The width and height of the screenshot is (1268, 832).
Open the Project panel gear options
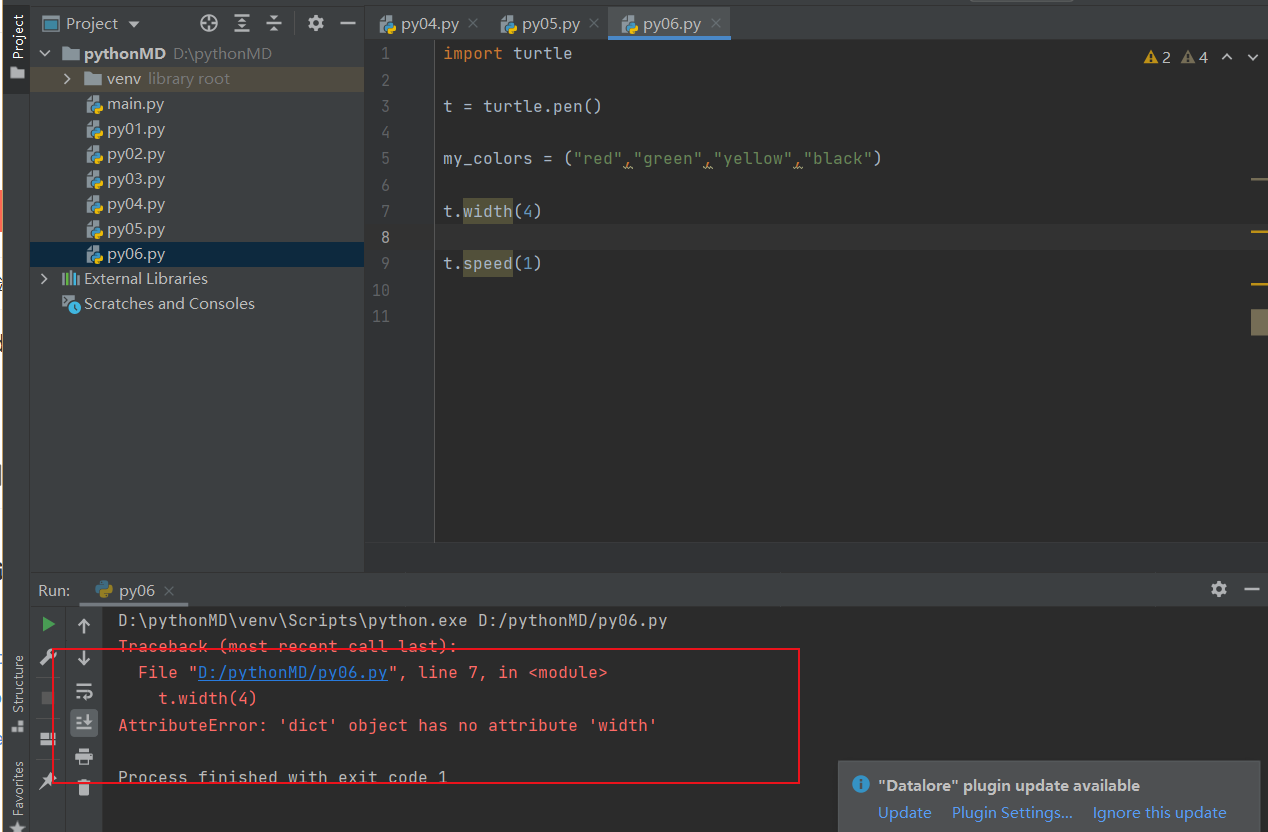pos(316,23)
